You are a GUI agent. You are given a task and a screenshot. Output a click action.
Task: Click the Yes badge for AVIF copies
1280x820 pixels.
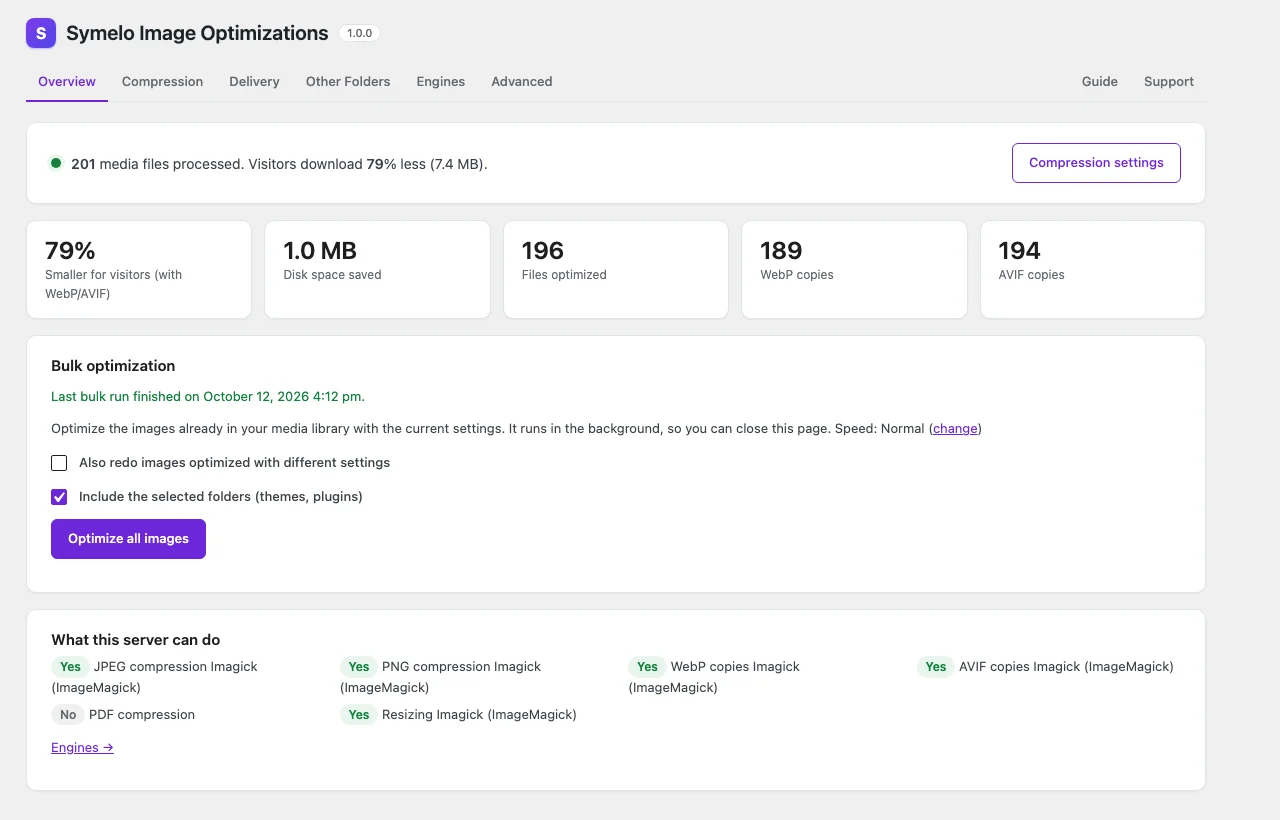pyautogui.click(x=936, y=667)
